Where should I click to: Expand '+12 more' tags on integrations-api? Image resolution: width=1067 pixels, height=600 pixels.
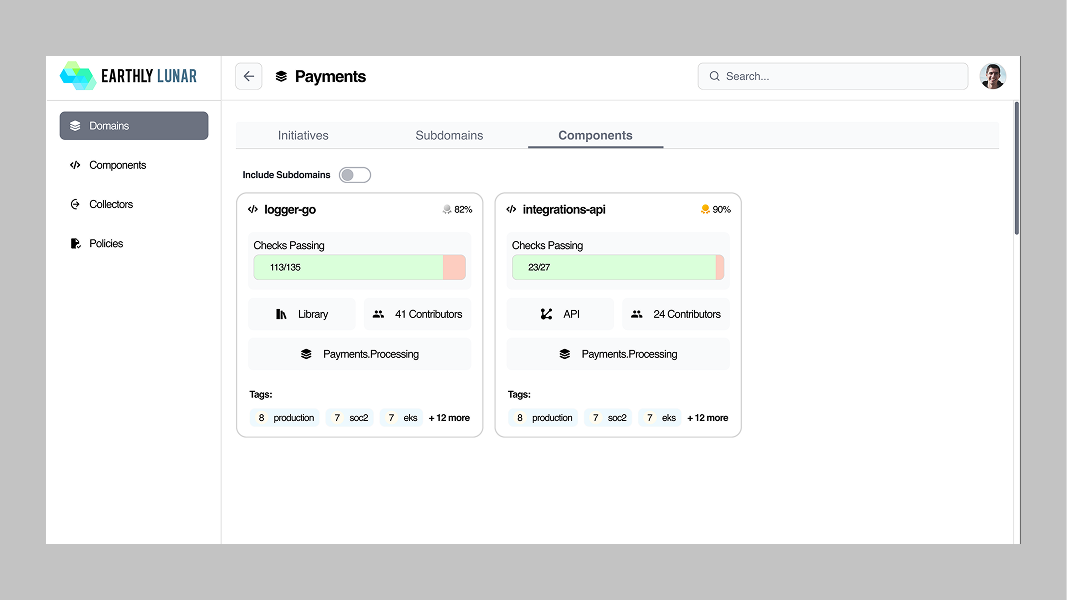coord(708,418)
